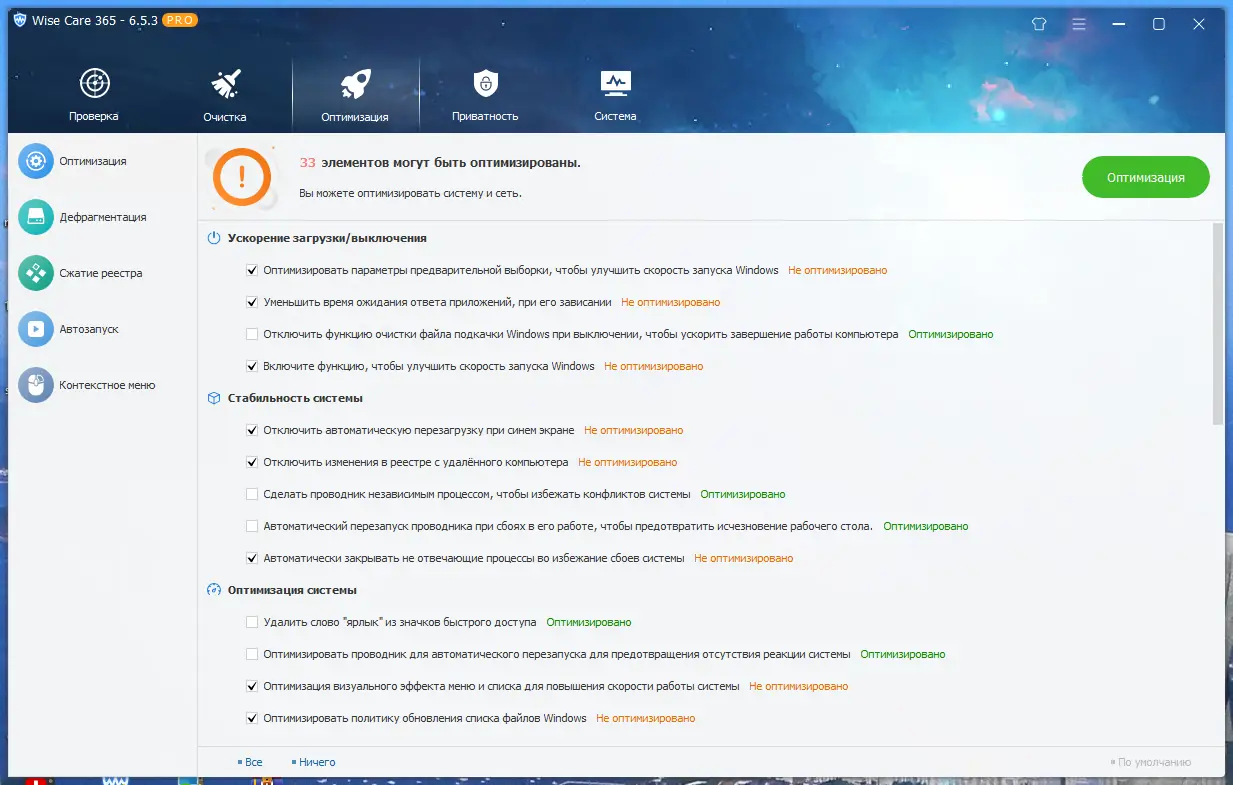Open the Приватность lock shield icon

485,83
